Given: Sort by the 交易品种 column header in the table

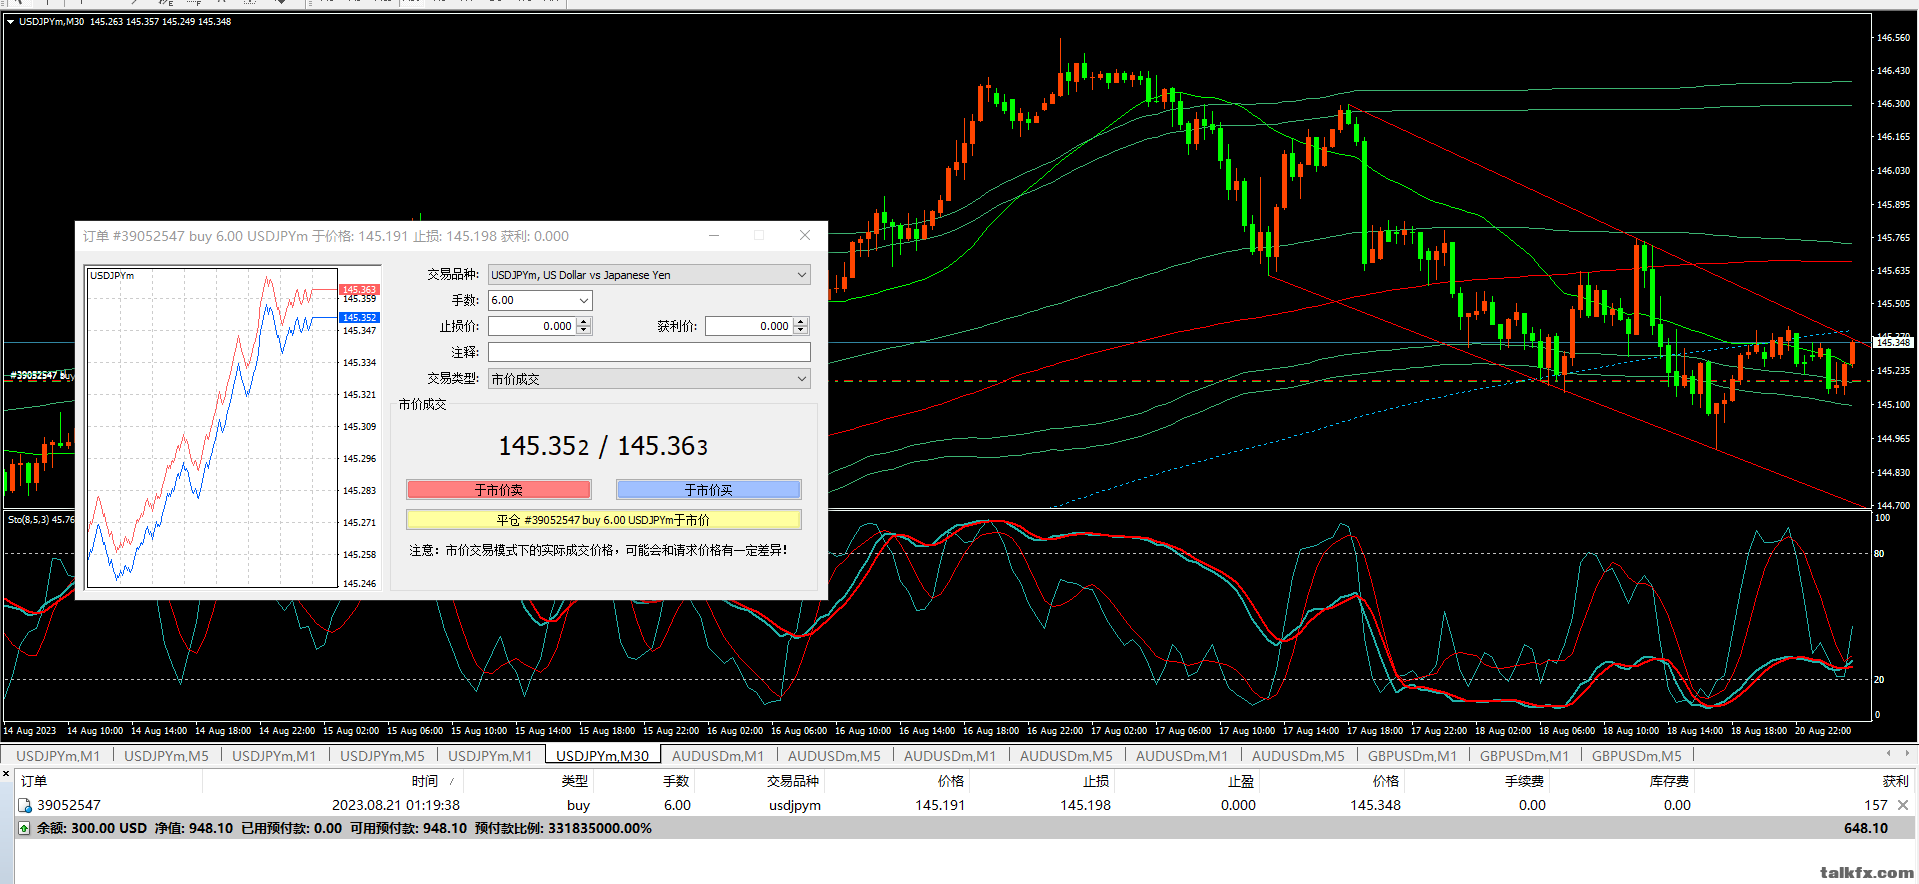Looking at the screenshot, I should [x=793, y=781].
